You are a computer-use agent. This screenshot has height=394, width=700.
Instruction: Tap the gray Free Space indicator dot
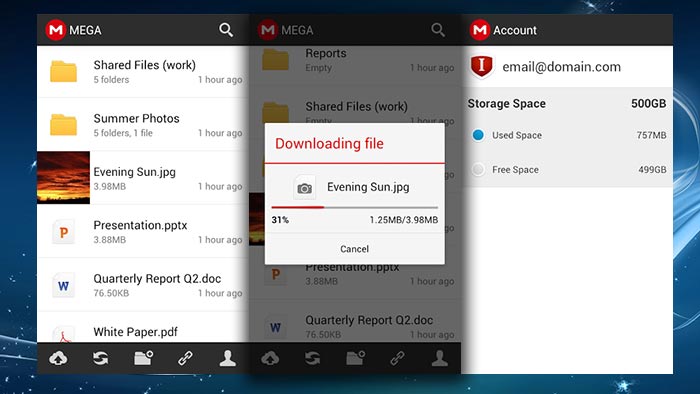point(478,170)
